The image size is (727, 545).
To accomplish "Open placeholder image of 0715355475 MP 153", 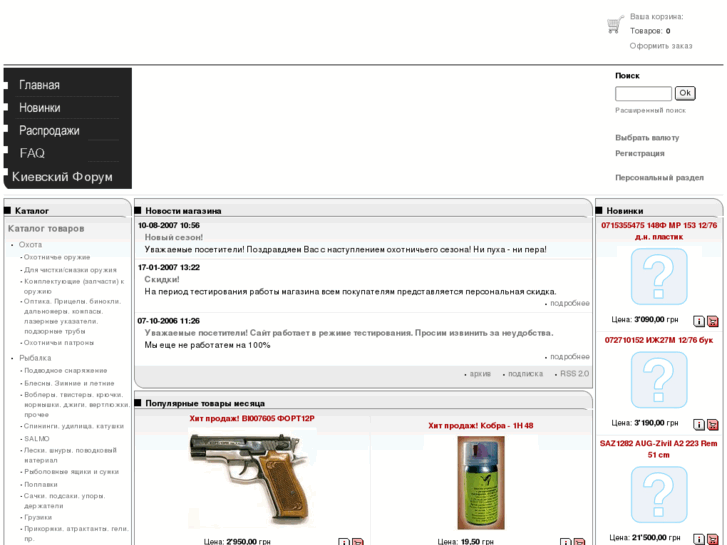I will [659, 276].
